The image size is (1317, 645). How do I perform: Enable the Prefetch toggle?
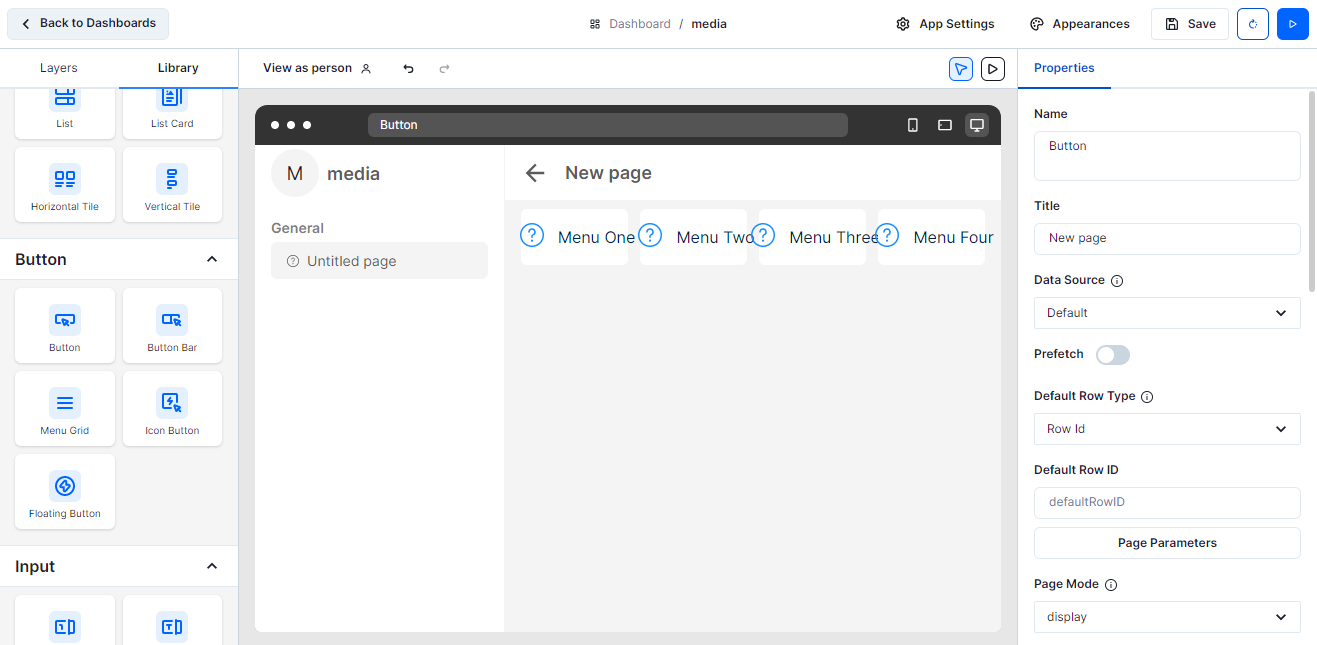pyautogui.click(x=1112, y=355)
